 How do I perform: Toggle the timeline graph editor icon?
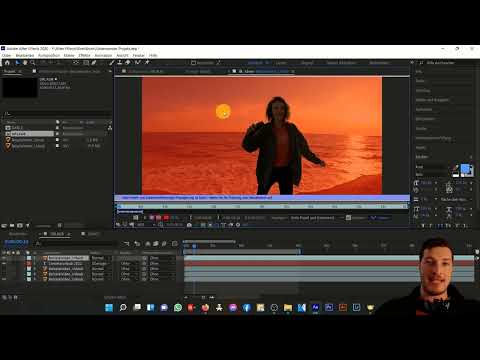pyautogui.click(x=175, y=244)
